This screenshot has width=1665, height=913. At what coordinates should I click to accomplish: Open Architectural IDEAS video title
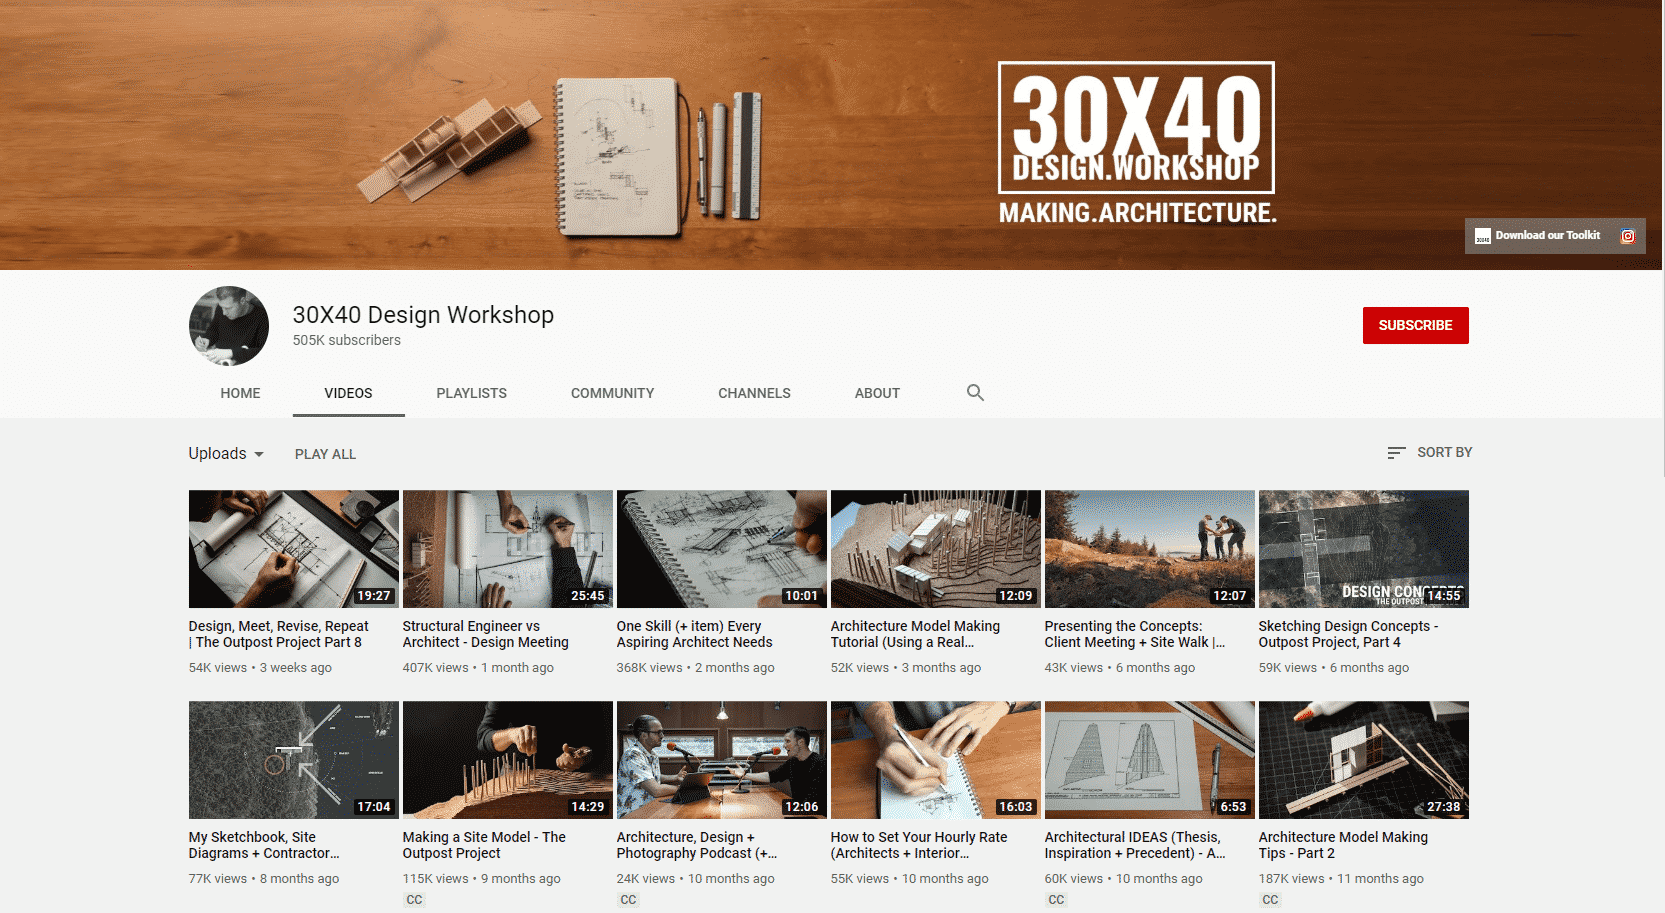coord(1135,845)
